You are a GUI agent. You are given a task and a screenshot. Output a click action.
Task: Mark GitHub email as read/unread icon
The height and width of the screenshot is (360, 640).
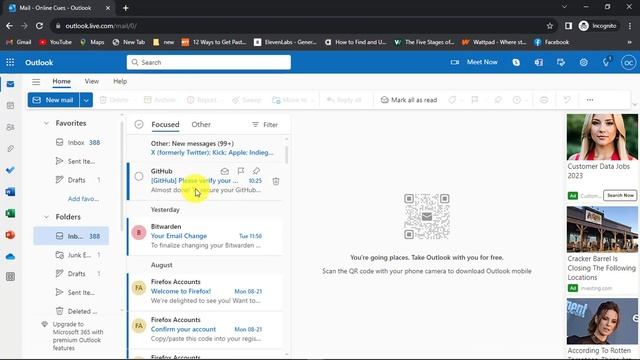pos(224,171)
